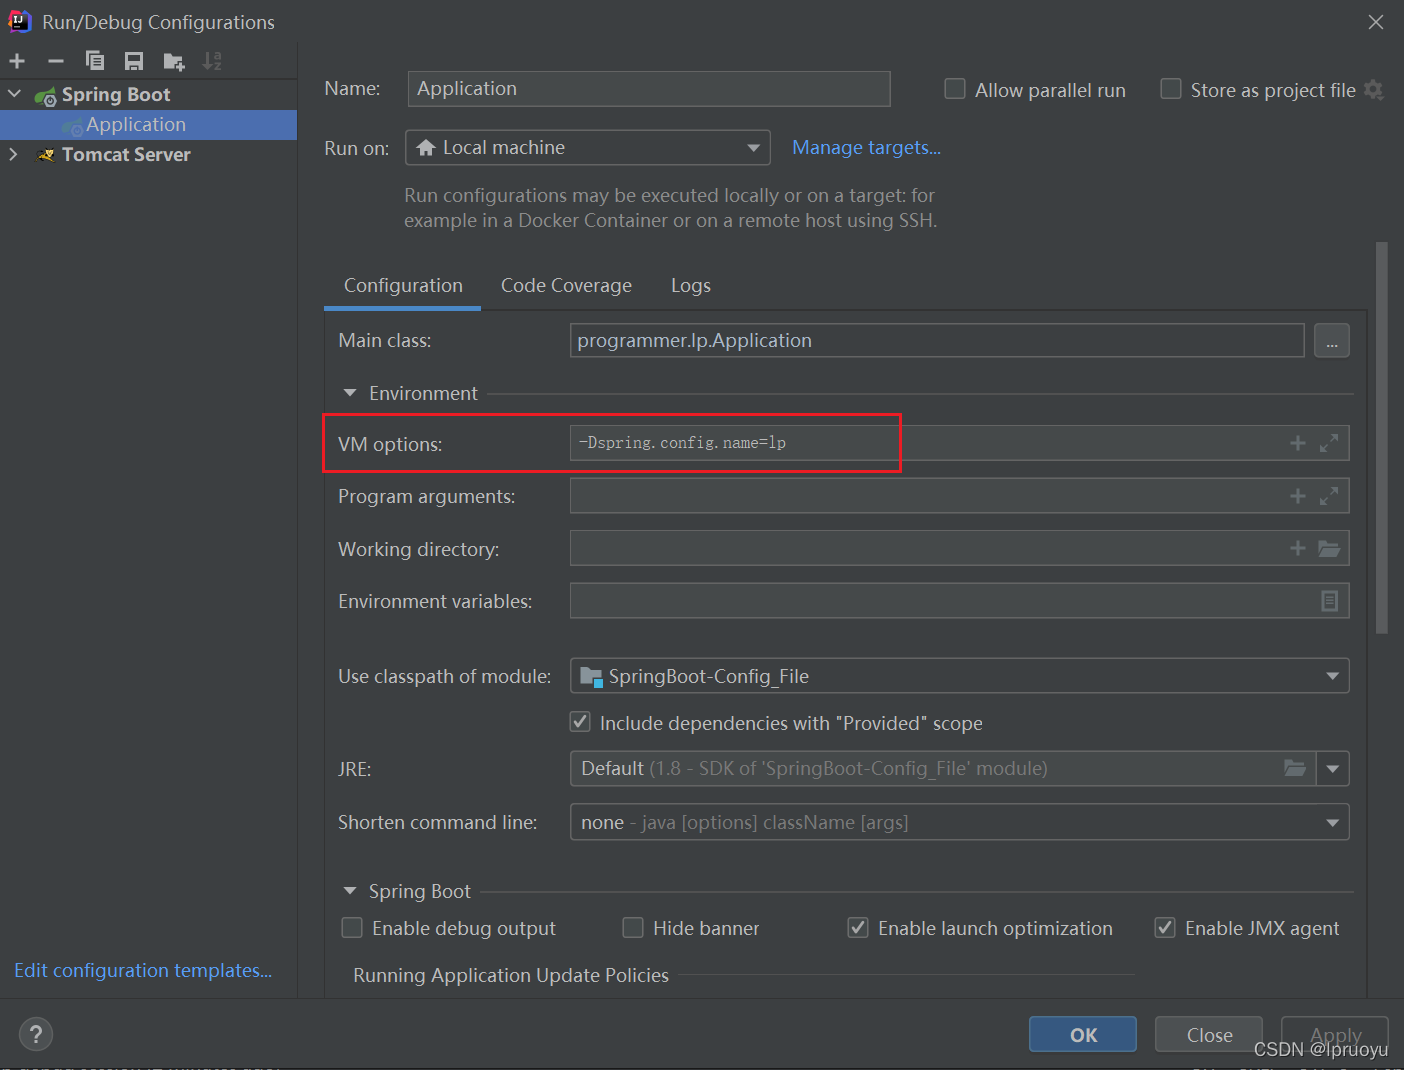Collapse the Spring Boot tree node

click(14, 94)
